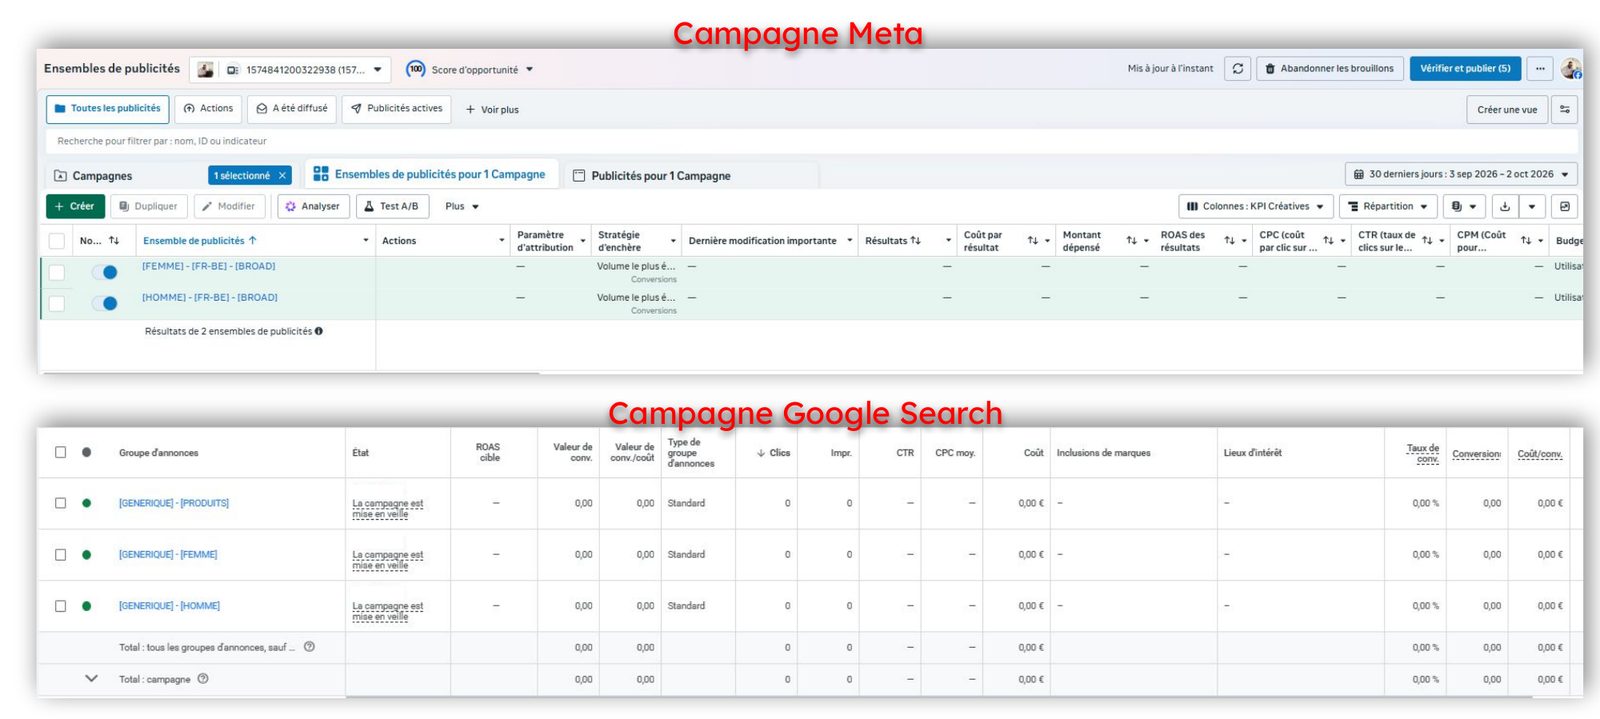Click the Test A/B button

click(x=392, y=206)
